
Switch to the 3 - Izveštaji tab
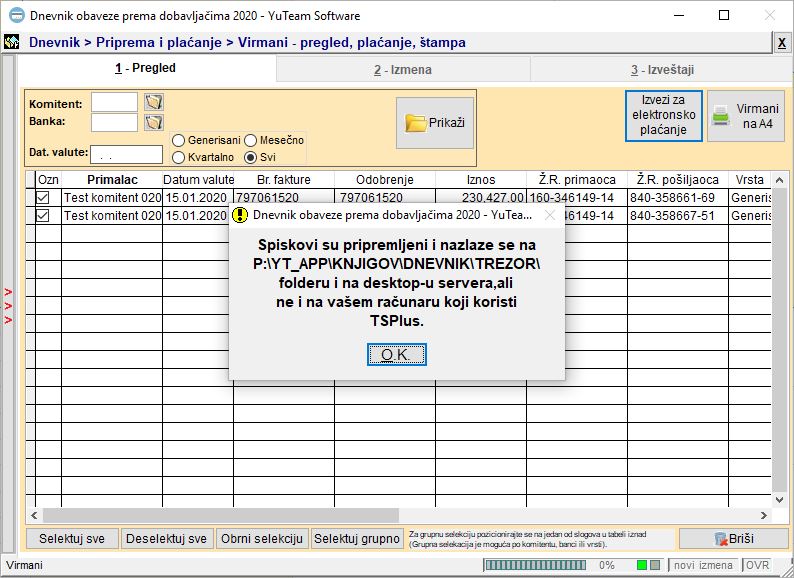click(x=662, y=70)
